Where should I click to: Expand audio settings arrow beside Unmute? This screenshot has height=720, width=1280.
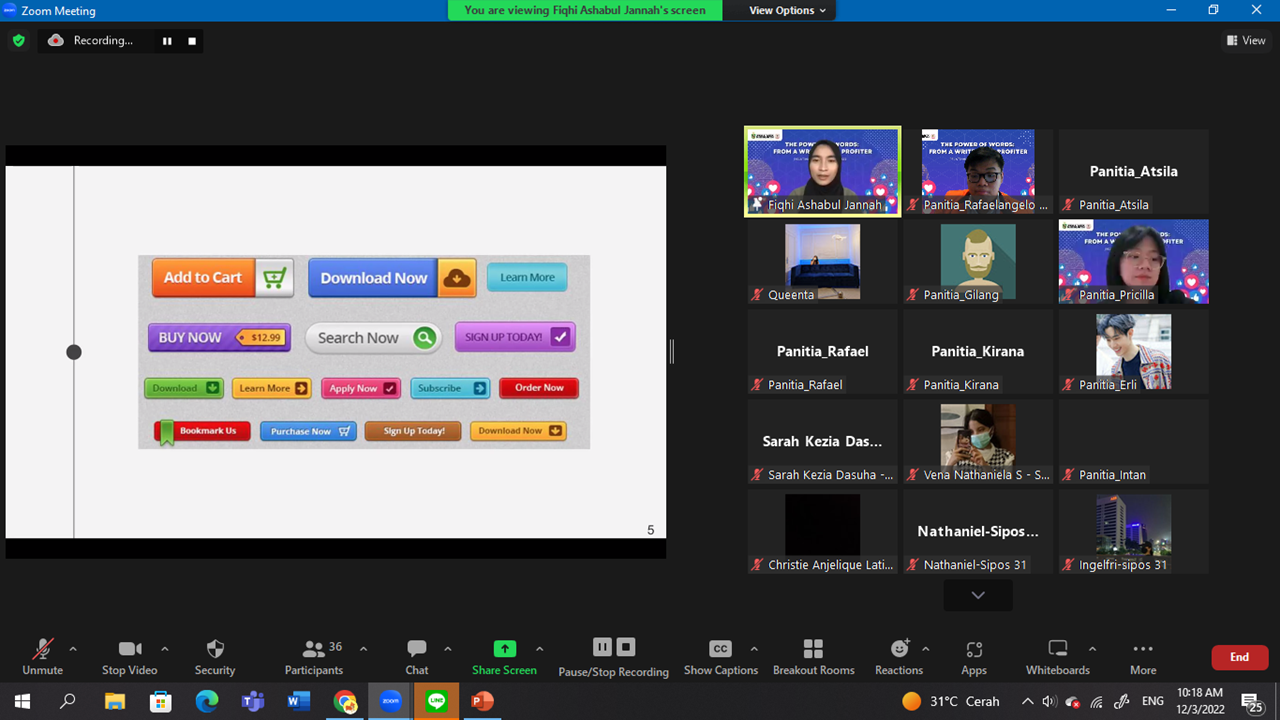[x=72, y=649]
